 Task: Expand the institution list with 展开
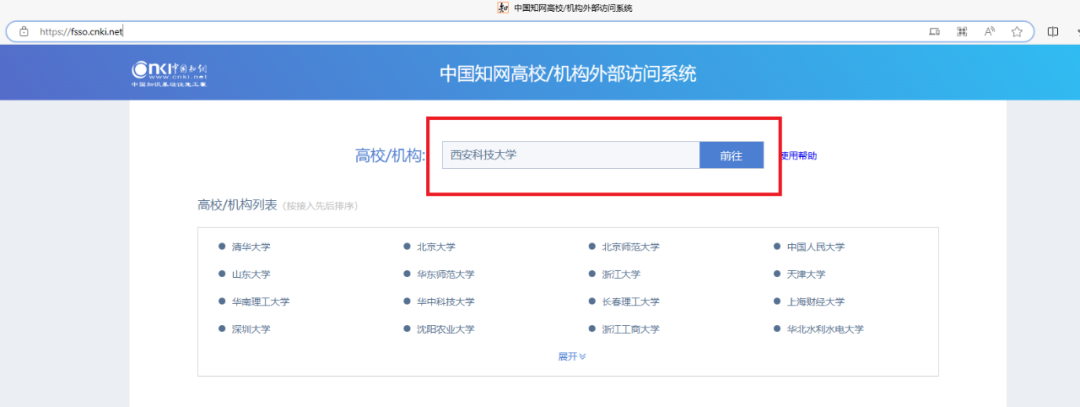click(572, 356)
